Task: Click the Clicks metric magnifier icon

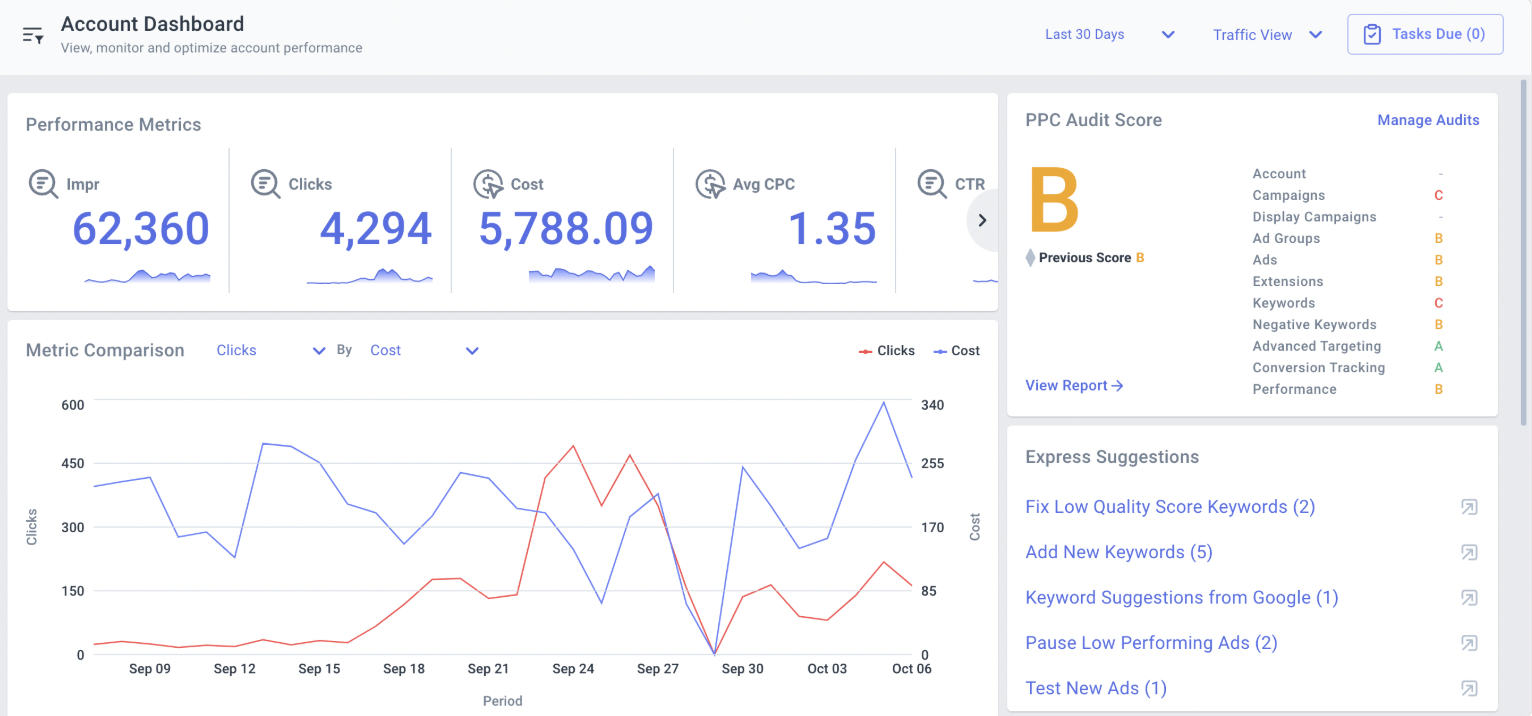Action: coord(265,184)
